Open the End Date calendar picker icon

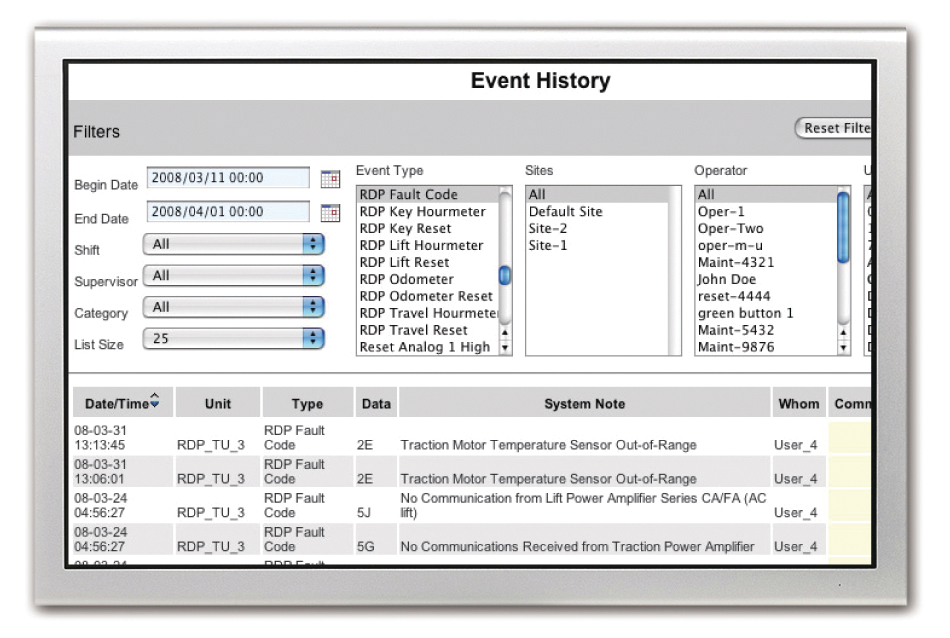[x=330, y=213]
